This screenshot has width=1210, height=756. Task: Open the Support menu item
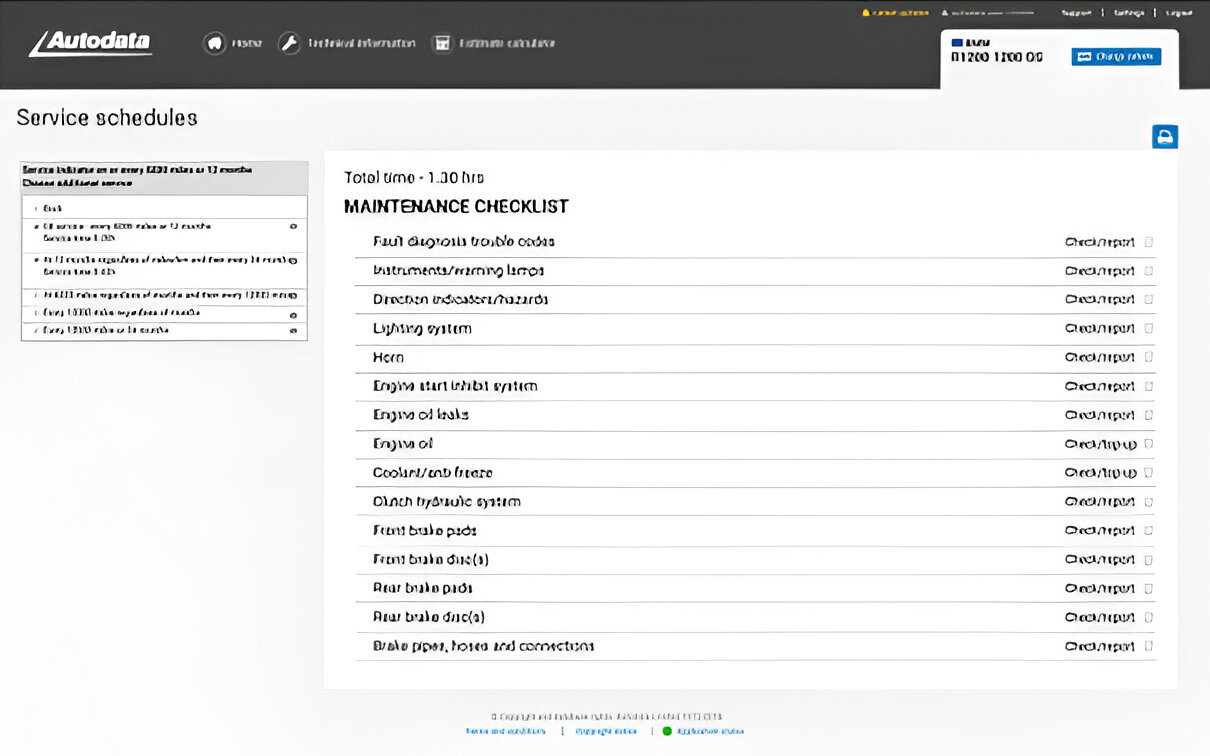[x=1076, y=13]
